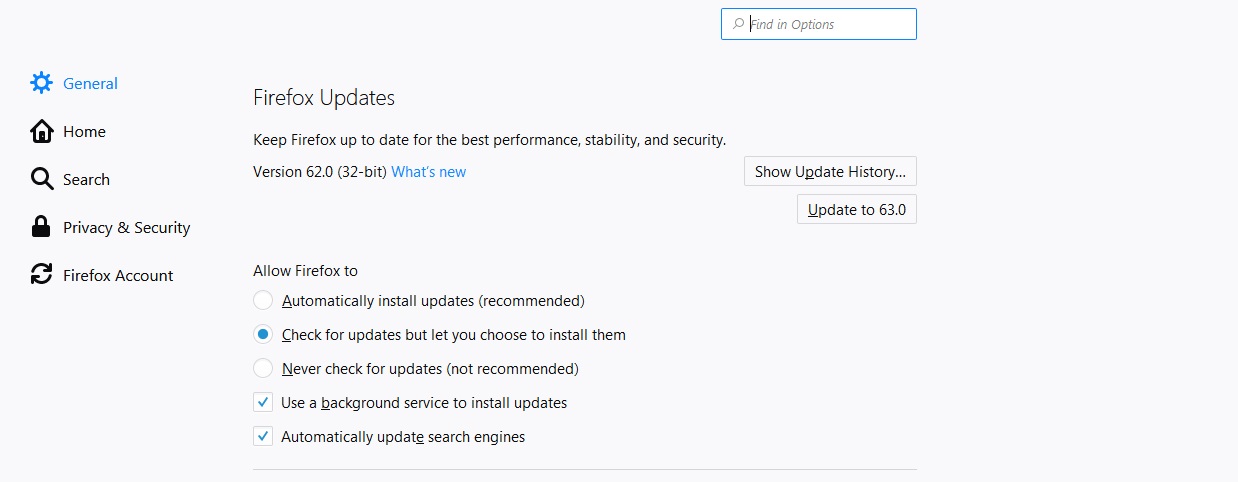Screen dimensions: 1238x482
Task: Select Never check for updates option
Action: (x=263, y=368)
